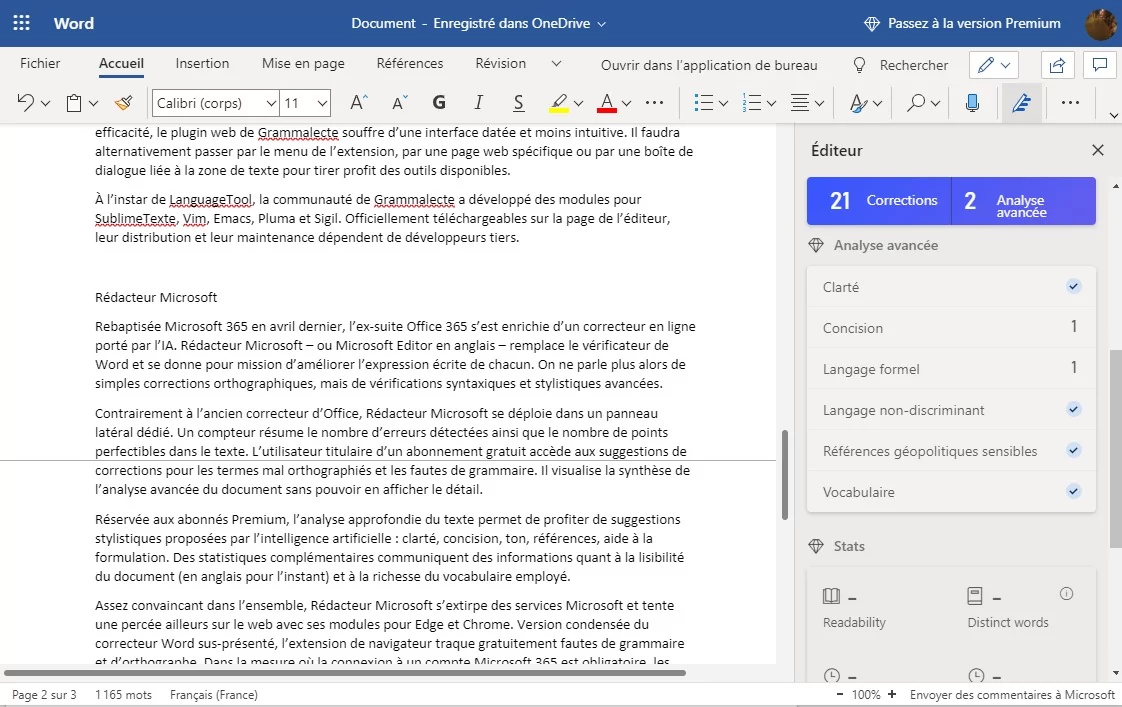Click the Langage non-discriminant row

pos(951,410)
